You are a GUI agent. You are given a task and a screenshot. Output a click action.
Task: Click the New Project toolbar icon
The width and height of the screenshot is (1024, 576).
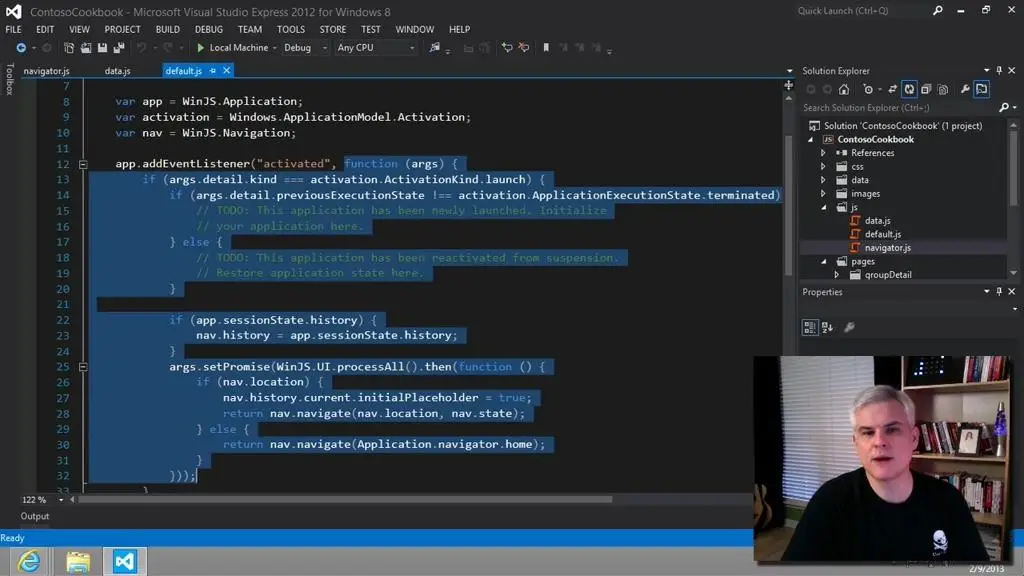tap(69, 48)
